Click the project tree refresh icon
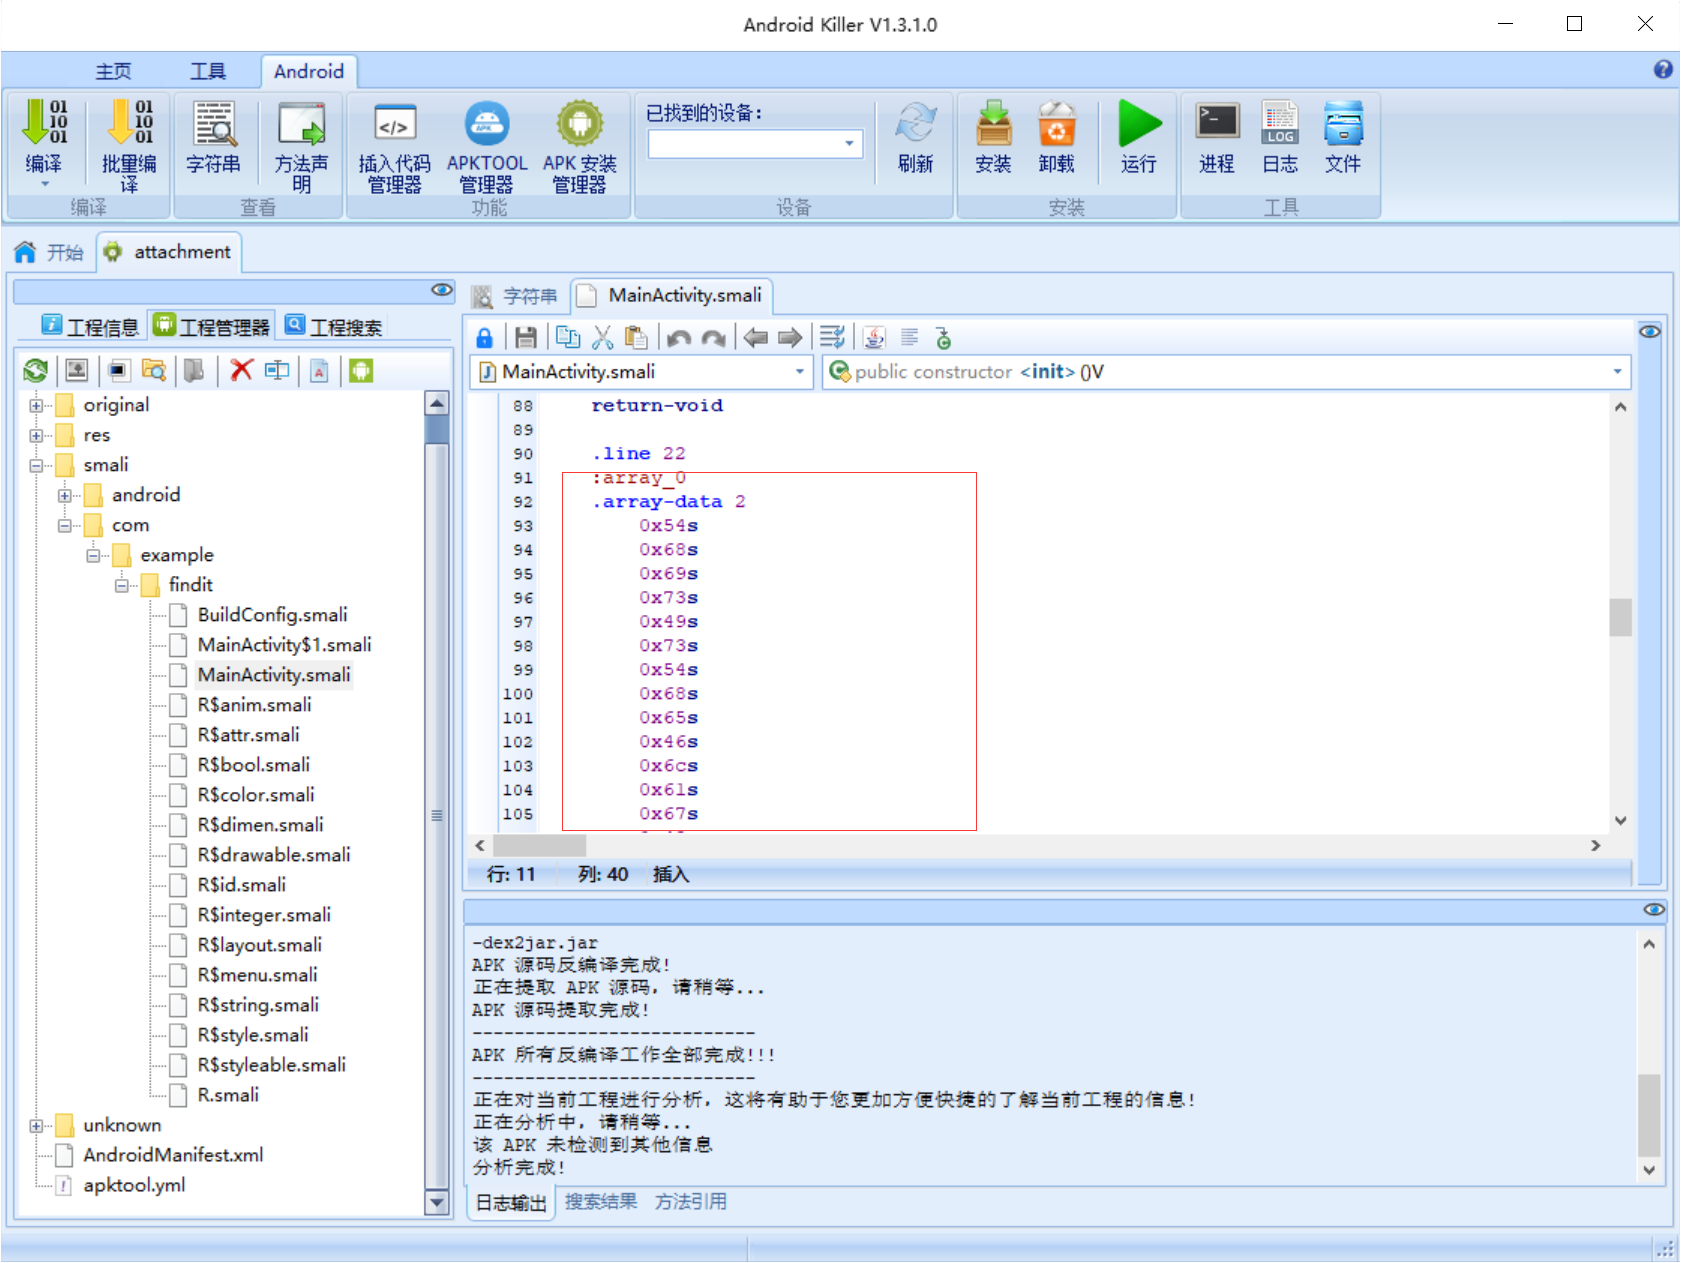Screen dimensions: 1681x1263 (36, 371)
